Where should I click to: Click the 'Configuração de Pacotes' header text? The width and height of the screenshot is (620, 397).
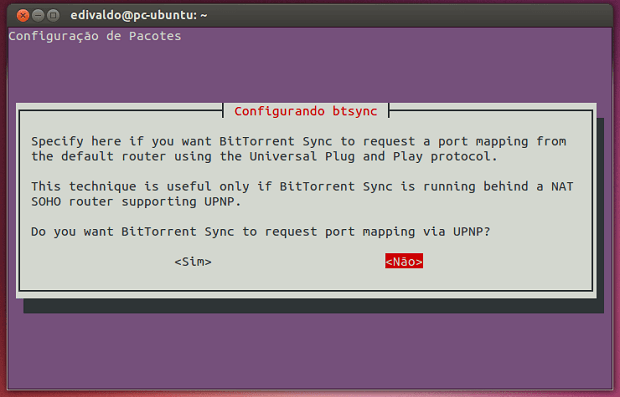(95, 36)
